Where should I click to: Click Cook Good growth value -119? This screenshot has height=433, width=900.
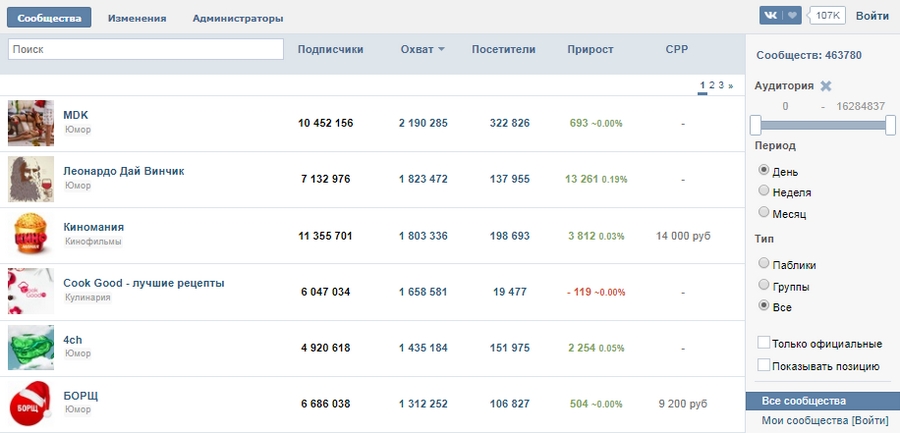579,292
